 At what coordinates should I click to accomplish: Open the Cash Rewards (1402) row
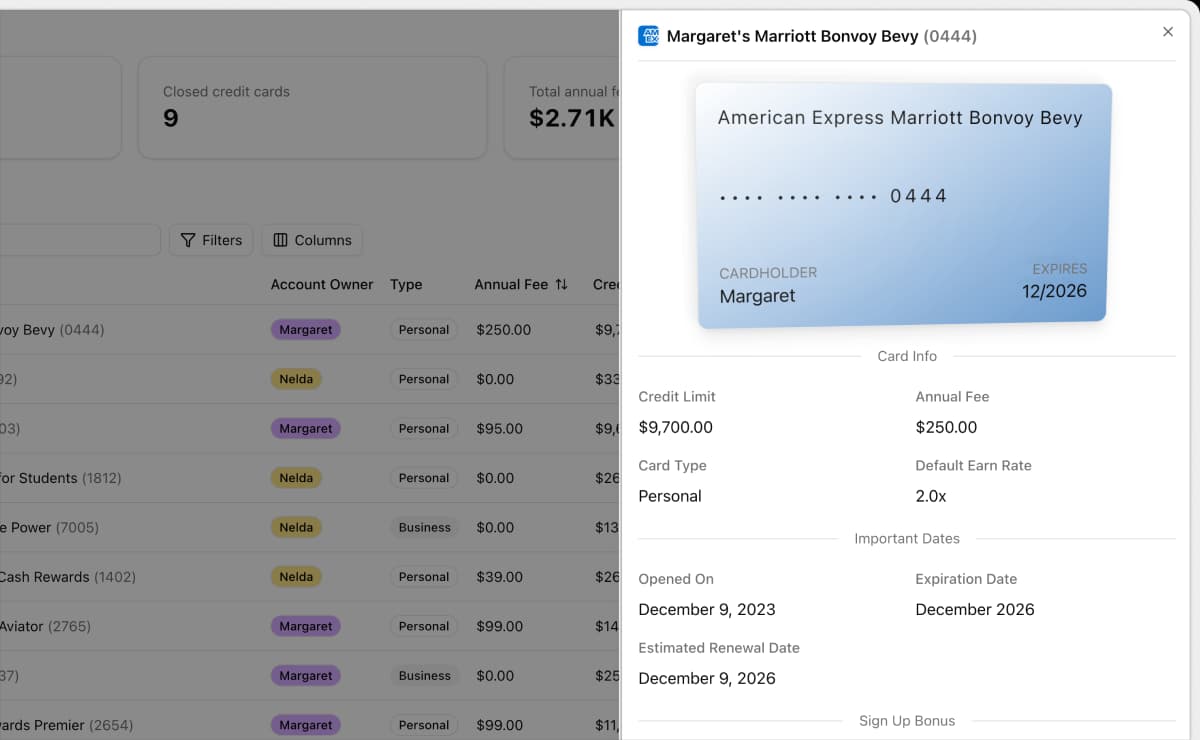click(310, 577)
